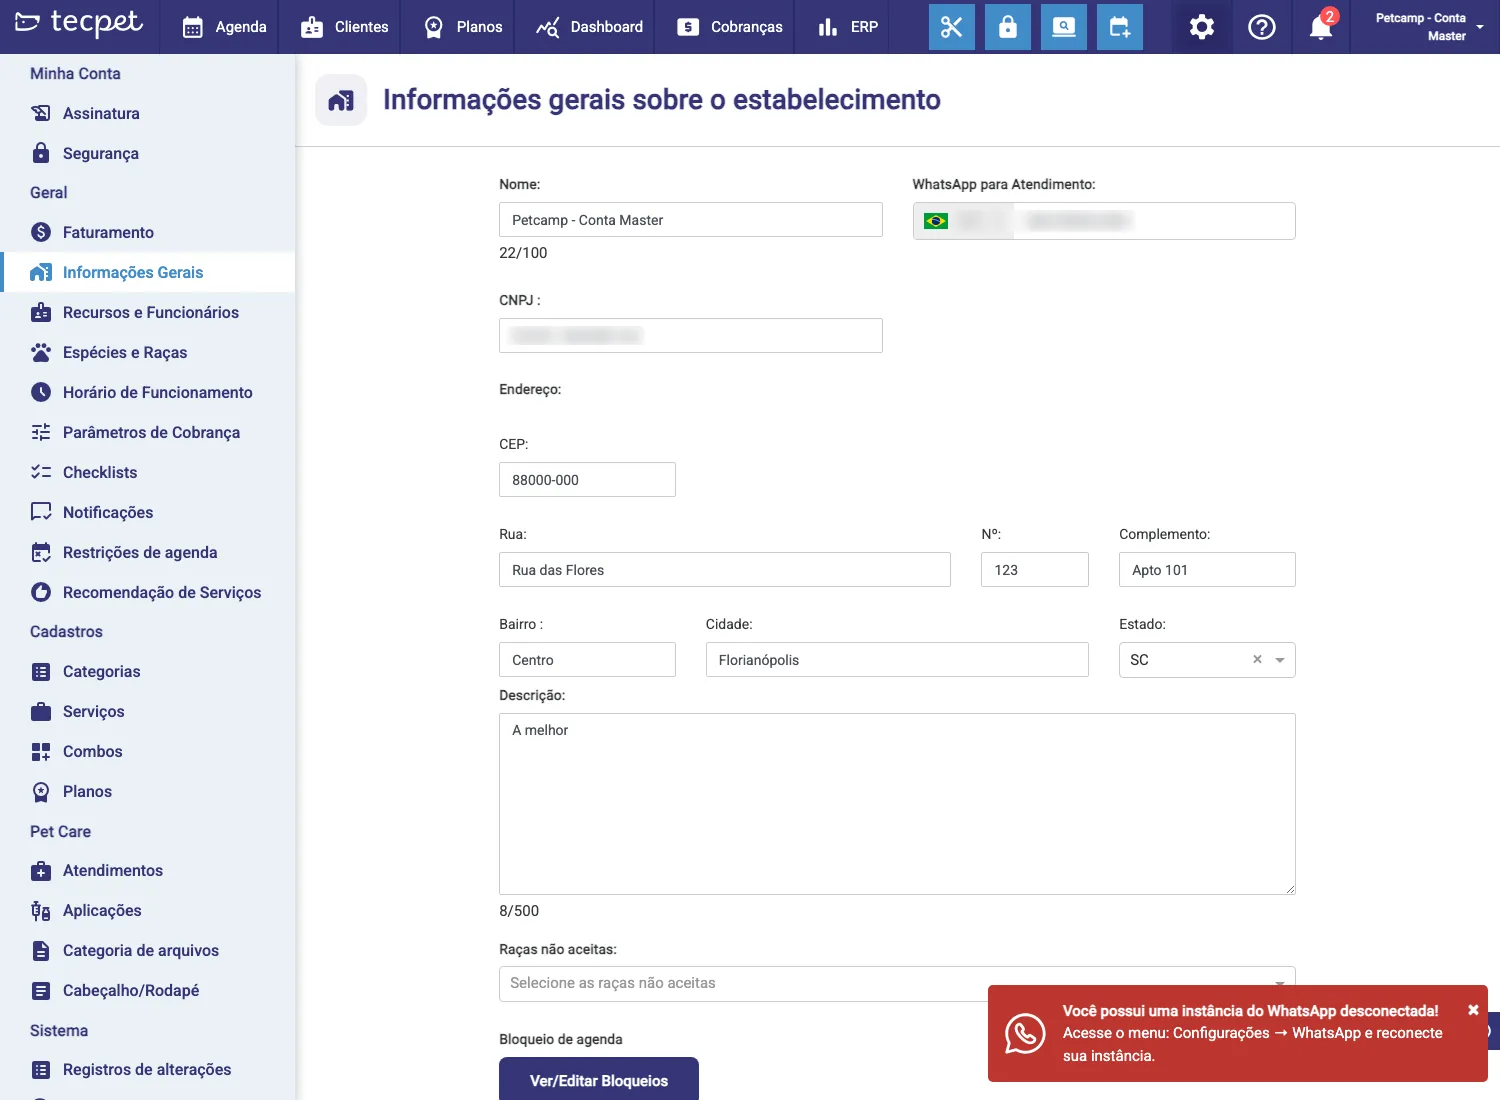Click the Serviços briefcase icon

(41, 711)
